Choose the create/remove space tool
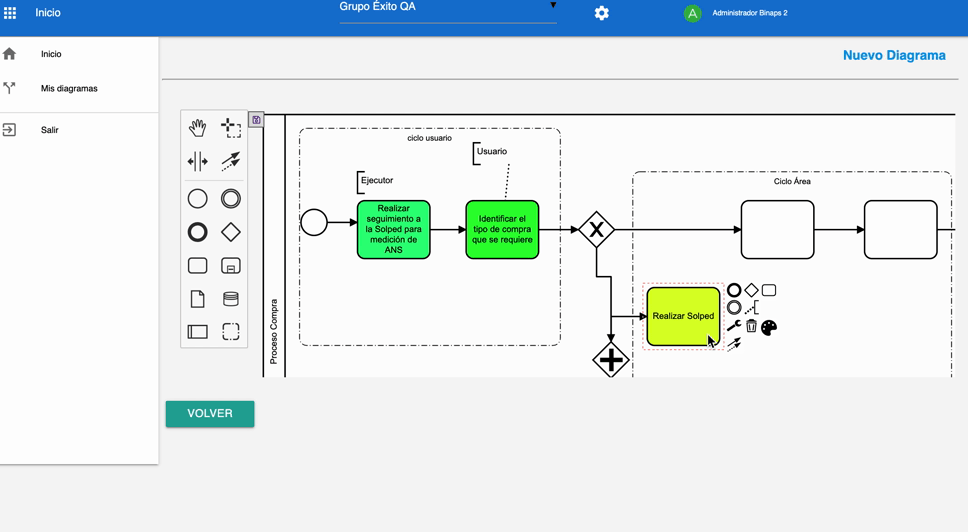968x532 pixels. point(198,161)
